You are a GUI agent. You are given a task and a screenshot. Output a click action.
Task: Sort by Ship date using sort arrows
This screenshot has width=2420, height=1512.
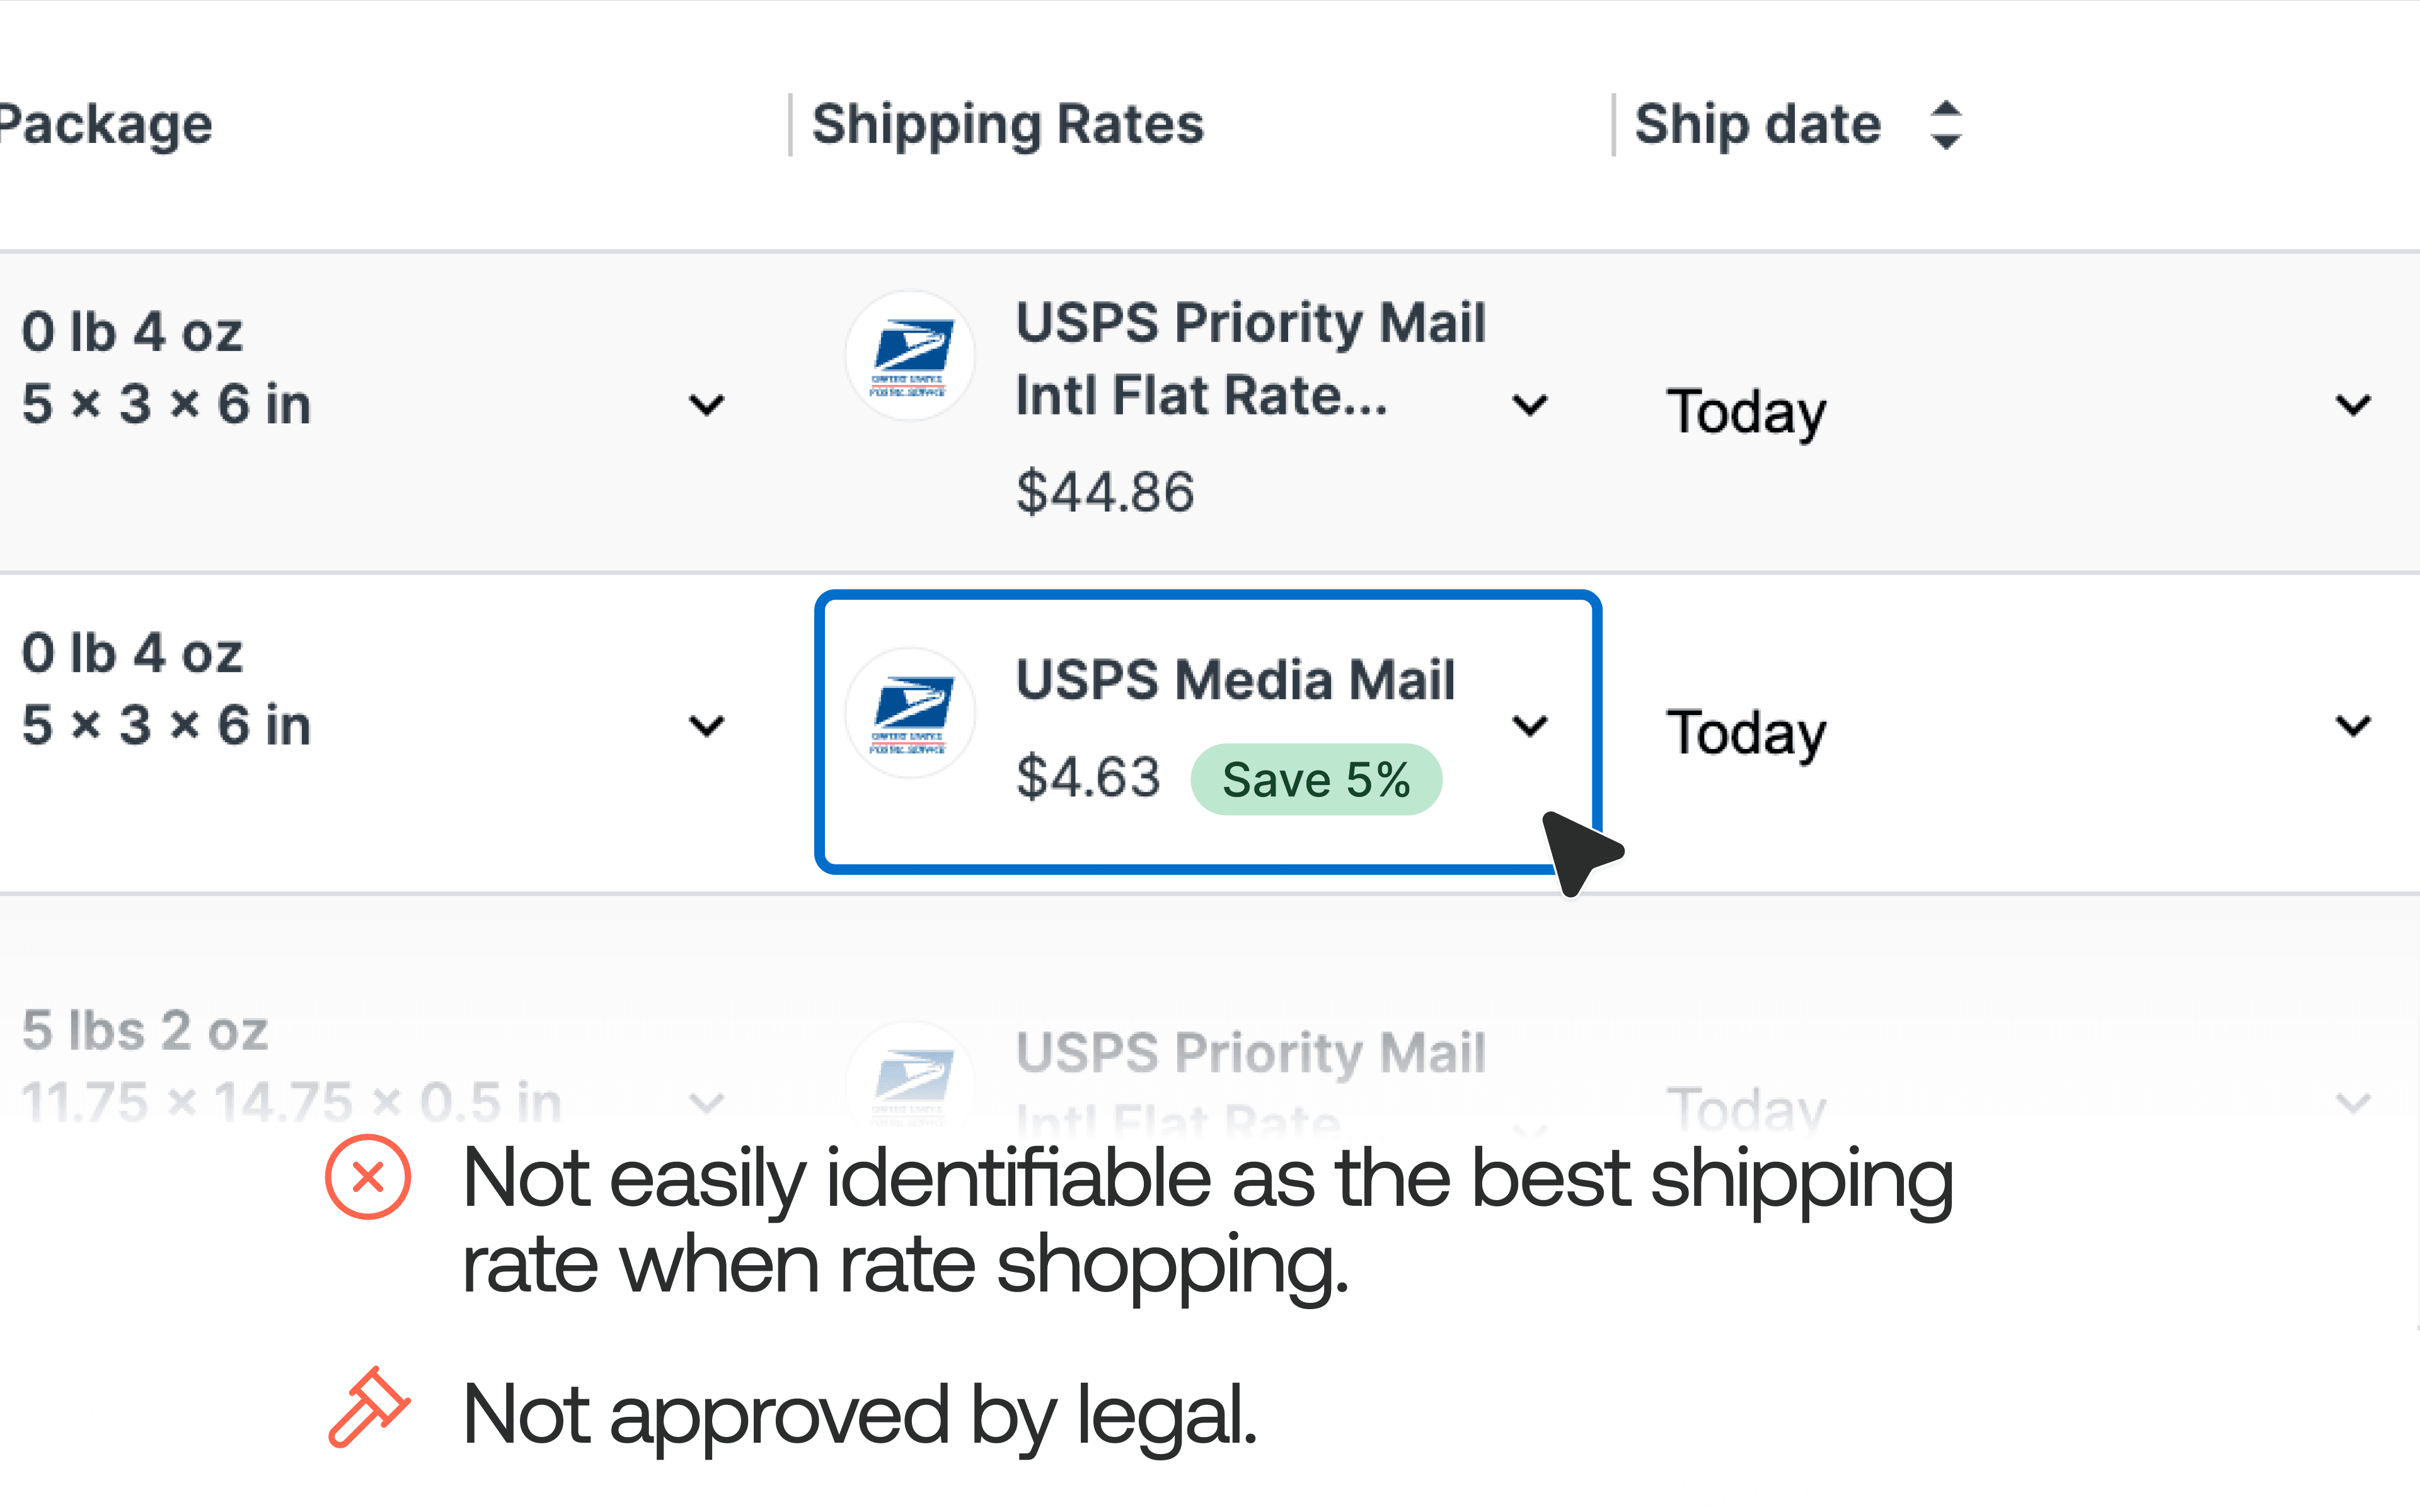coord(1945,125)
